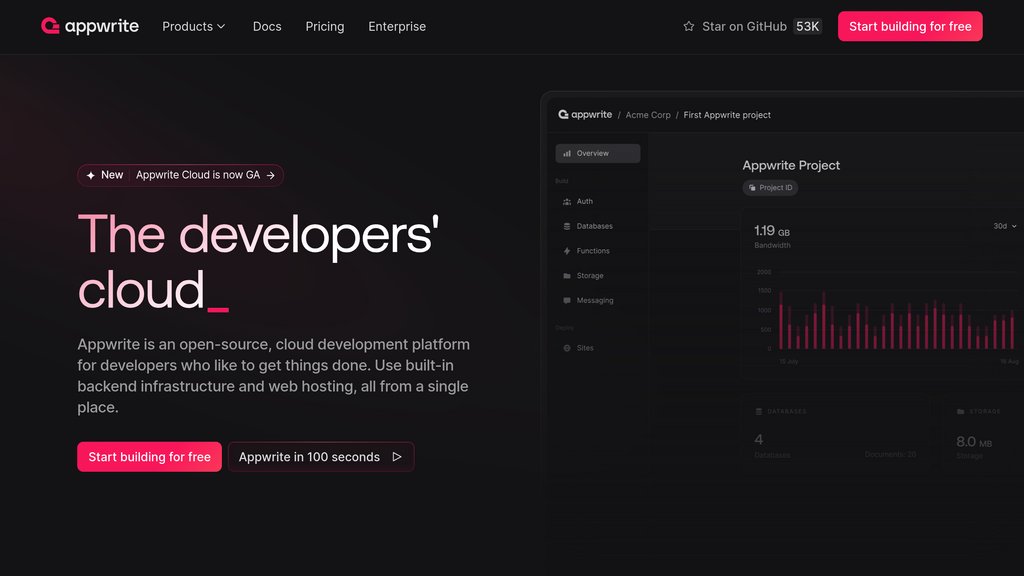Open the Products dropdown menu

pyautogui.click(x=193, y=27)
